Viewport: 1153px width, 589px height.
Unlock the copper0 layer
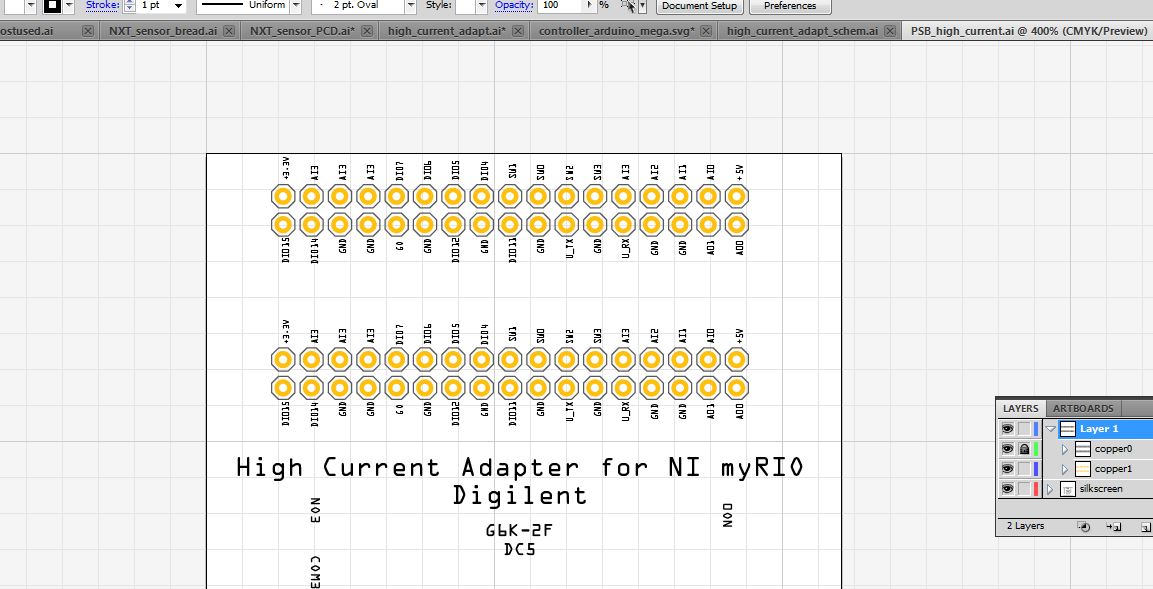pyautogui.click(x=1025, y=448)
